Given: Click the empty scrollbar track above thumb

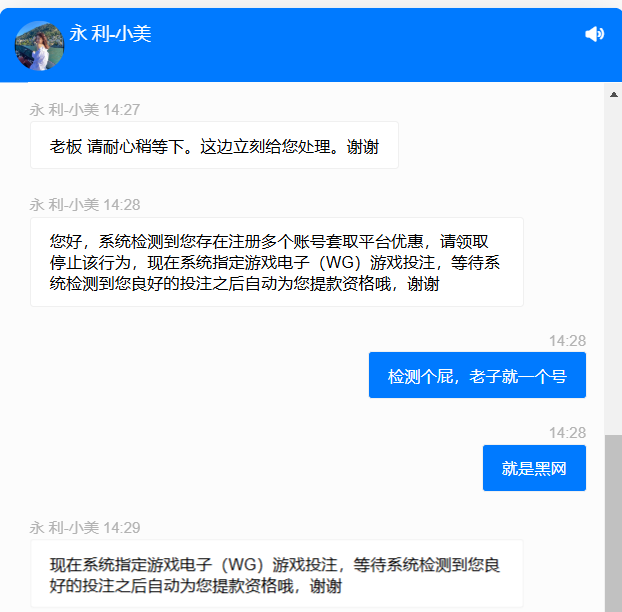Looking at the screenshot, I should (x=613, y=267).
